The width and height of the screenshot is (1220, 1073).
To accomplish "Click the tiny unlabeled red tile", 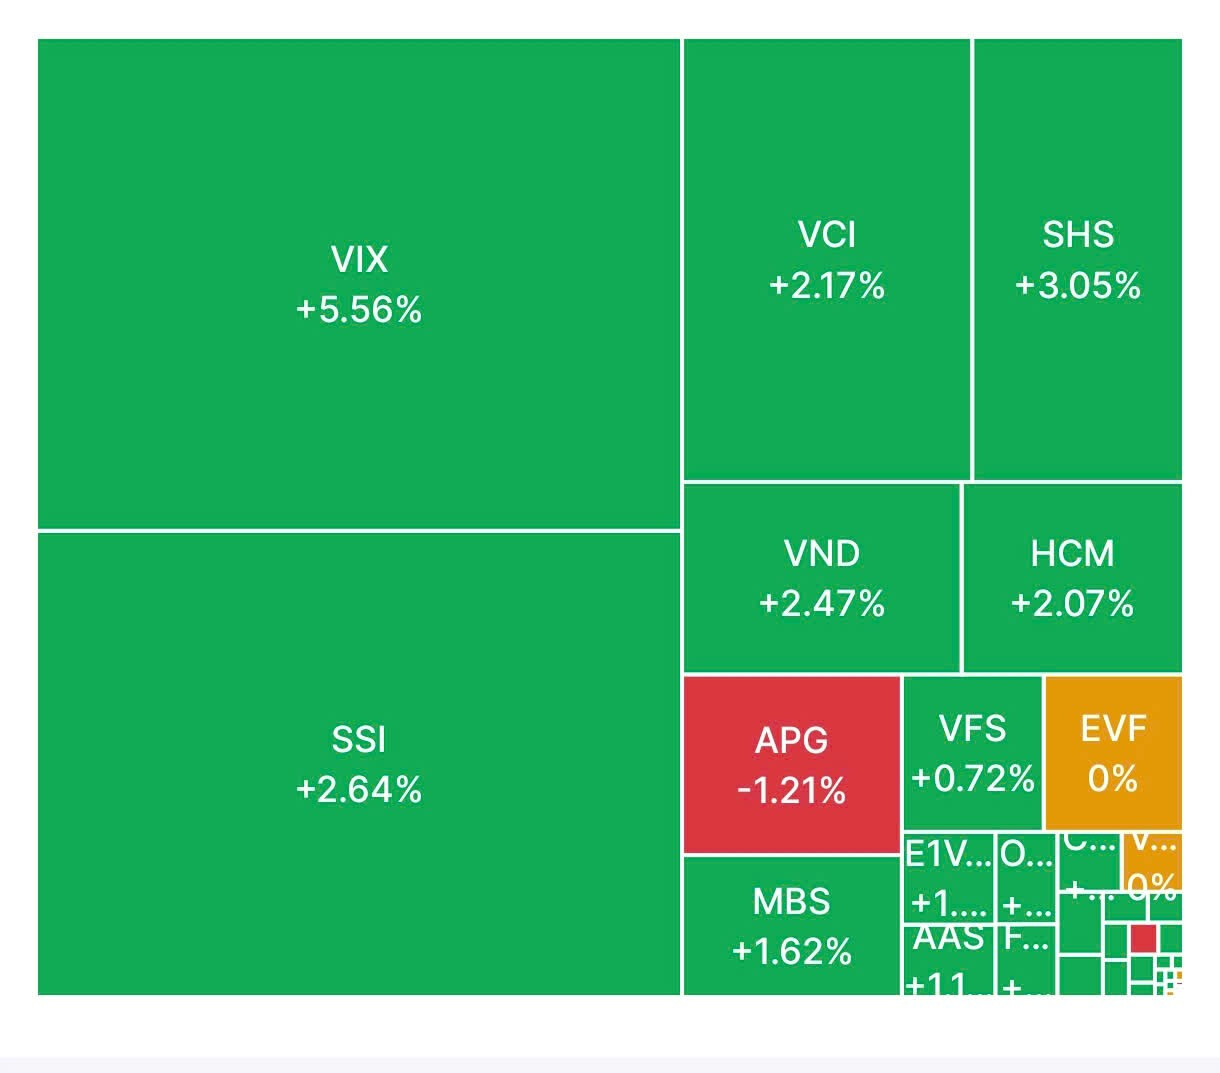I will 1143,938.
